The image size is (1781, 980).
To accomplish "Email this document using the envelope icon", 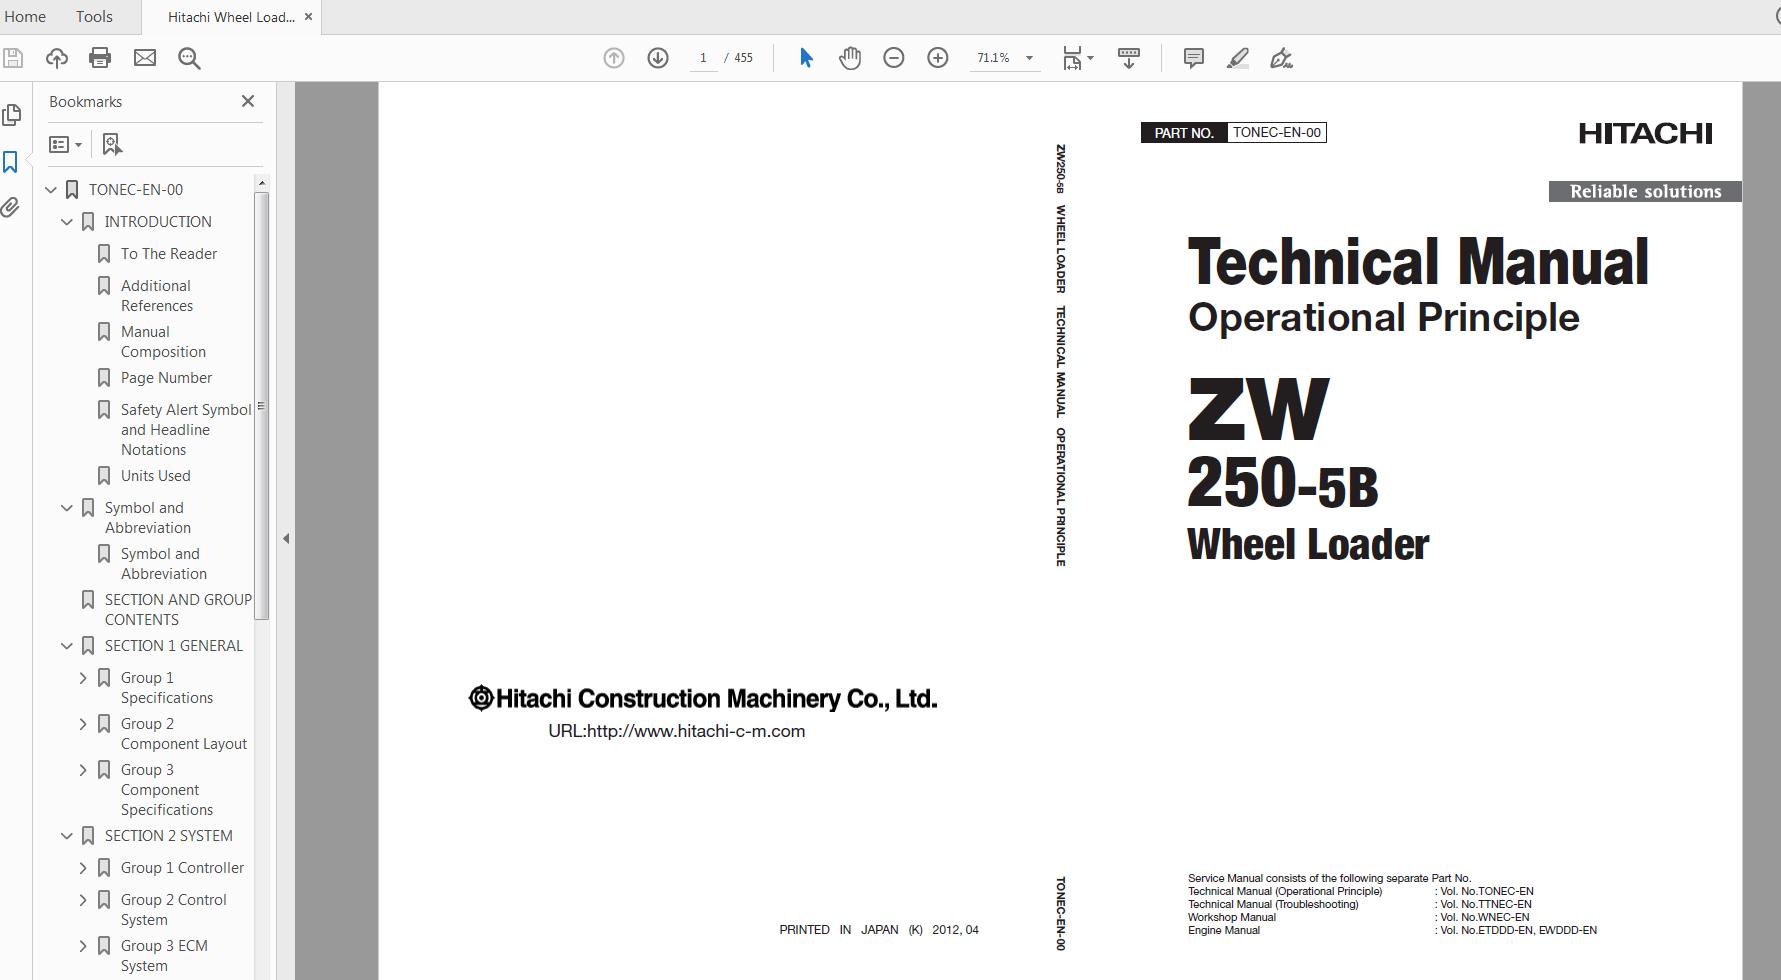I will [144, 57].
